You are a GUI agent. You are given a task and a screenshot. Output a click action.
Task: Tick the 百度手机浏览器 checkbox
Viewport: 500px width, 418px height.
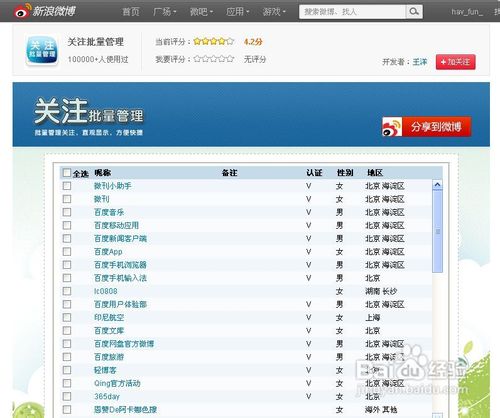[x=67, y=265]
